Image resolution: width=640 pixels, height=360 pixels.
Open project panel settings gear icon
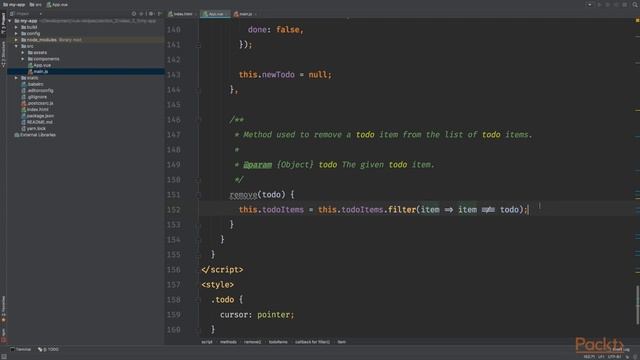tap(151, 14)
